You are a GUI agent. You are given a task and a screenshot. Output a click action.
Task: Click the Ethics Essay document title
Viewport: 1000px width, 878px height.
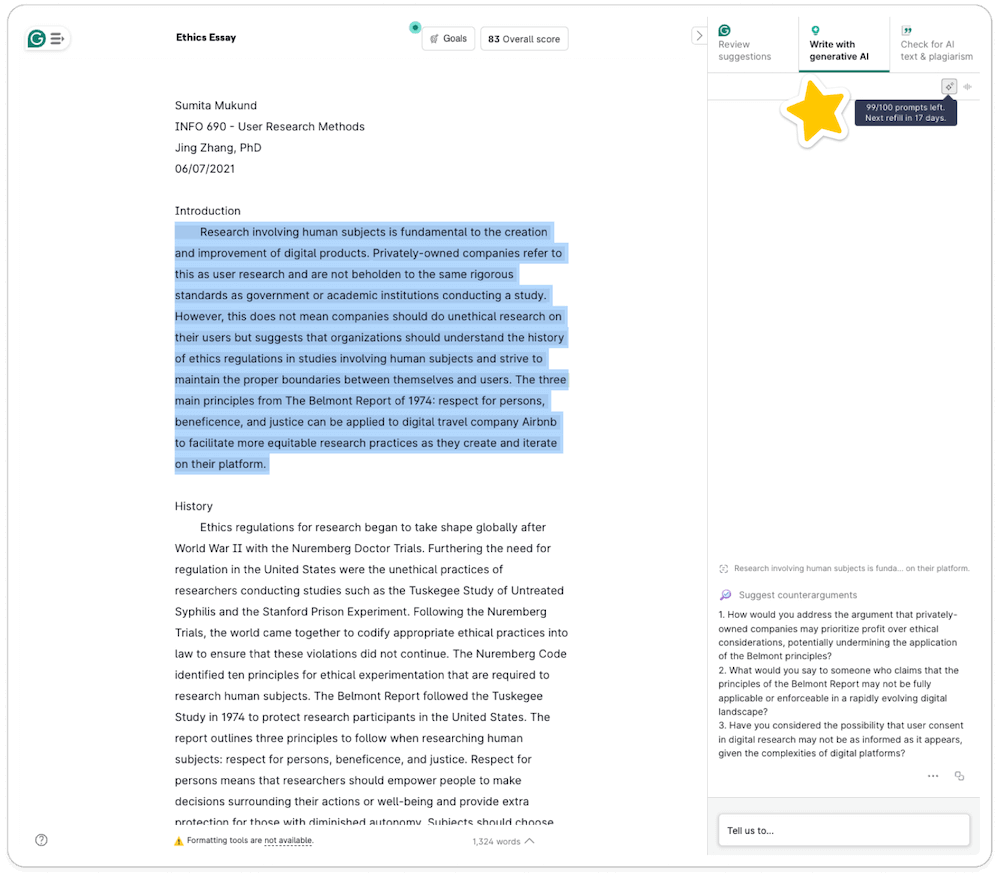(x=205, y=38)
